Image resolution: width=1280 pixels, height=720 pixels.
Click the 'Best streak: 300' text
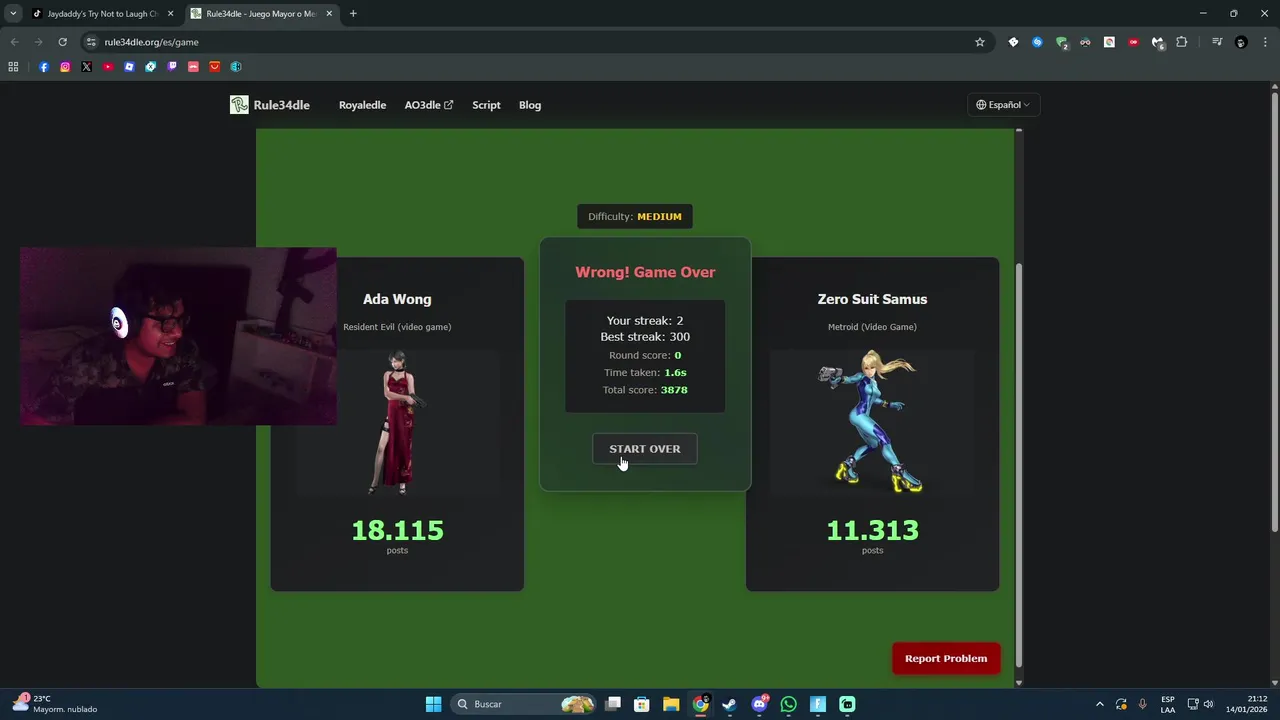point(645,337)
